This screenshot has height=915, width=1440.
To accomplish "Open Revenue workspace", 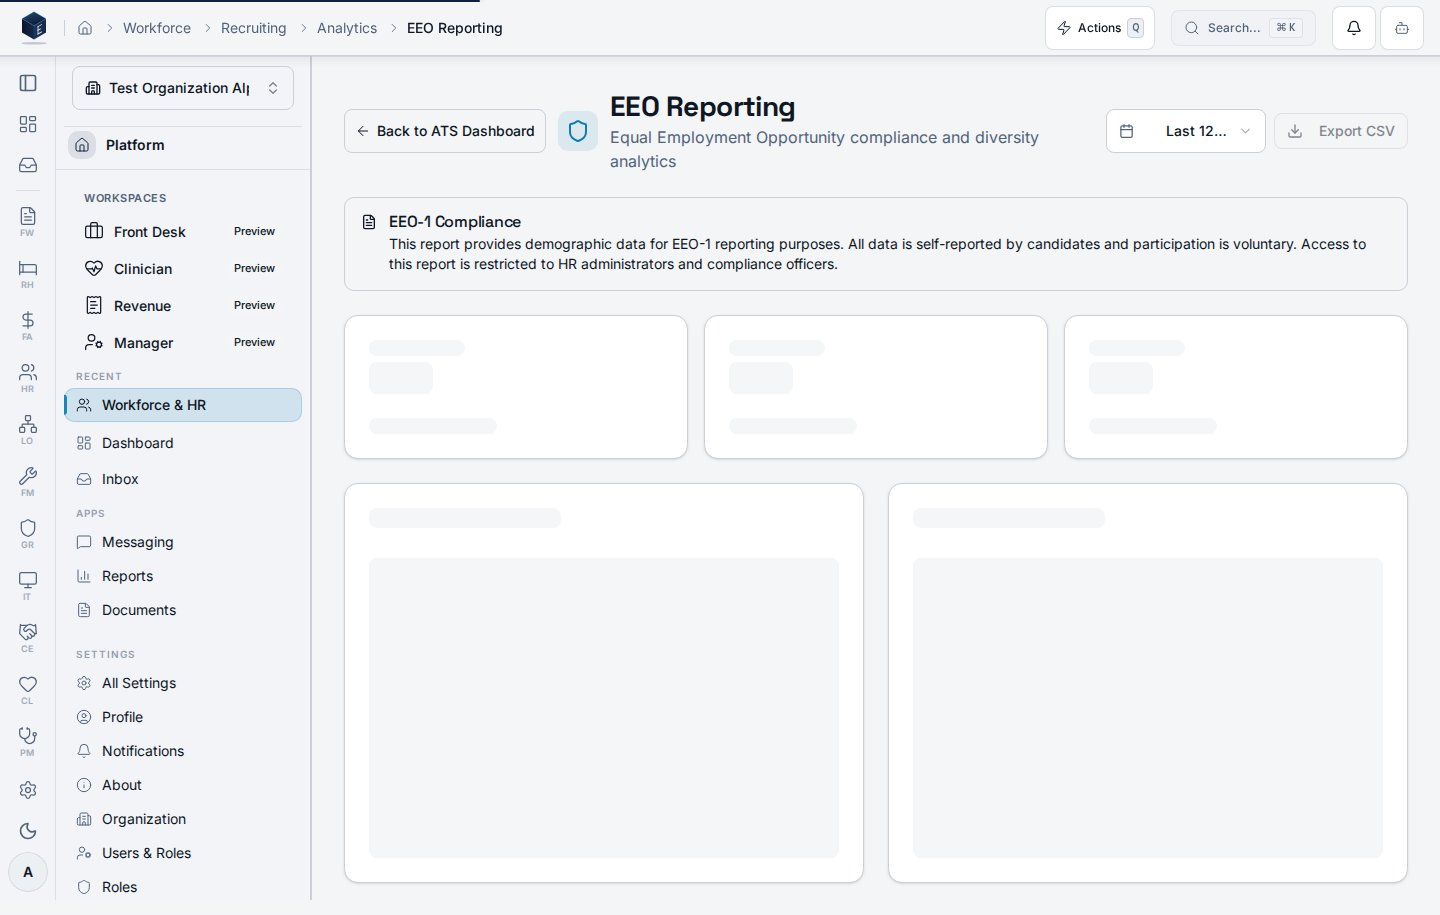I will point(183,306).
